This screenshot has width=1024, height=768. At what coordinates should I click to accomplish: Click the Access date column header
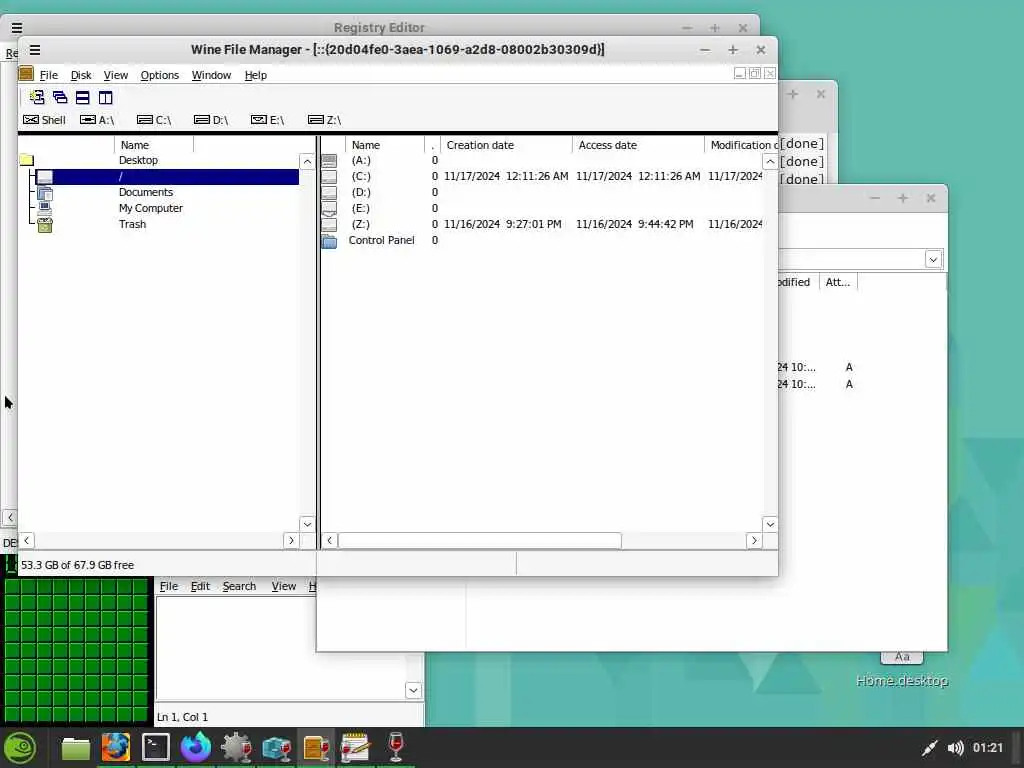(638, 145)
